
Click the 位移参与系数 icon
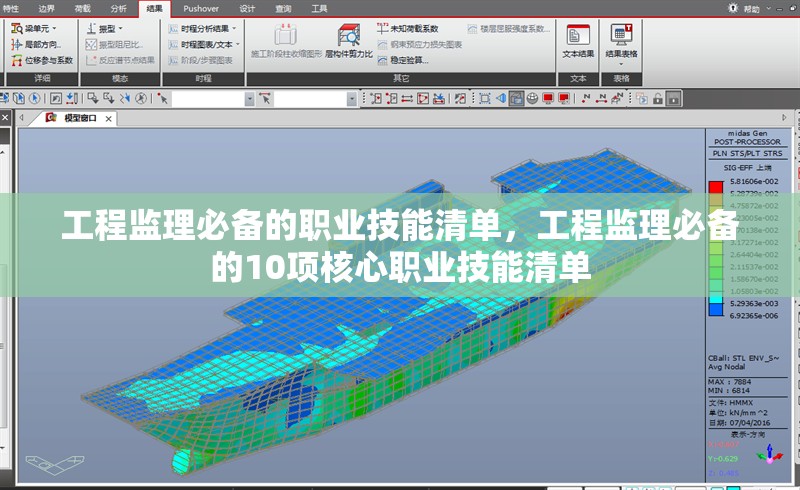[40, 60]
